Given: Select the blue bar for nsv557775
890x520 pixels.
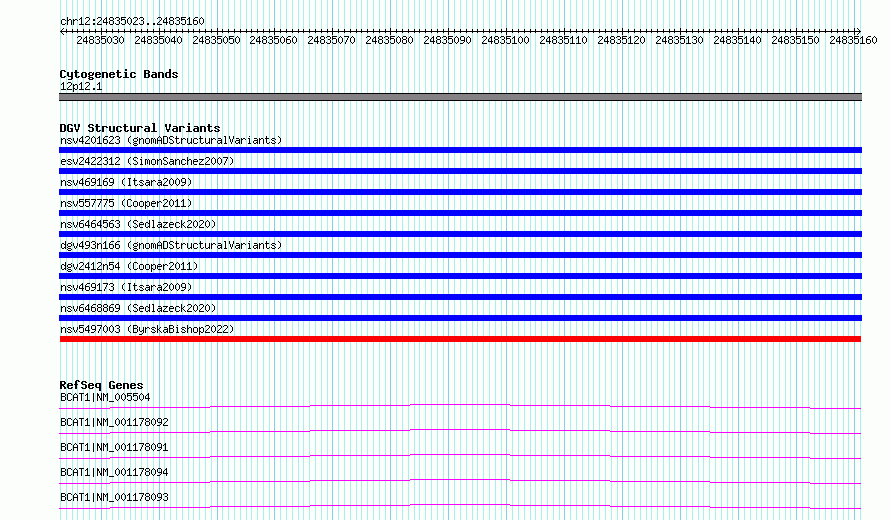Looking at the screenshot, I should point(460,213).
